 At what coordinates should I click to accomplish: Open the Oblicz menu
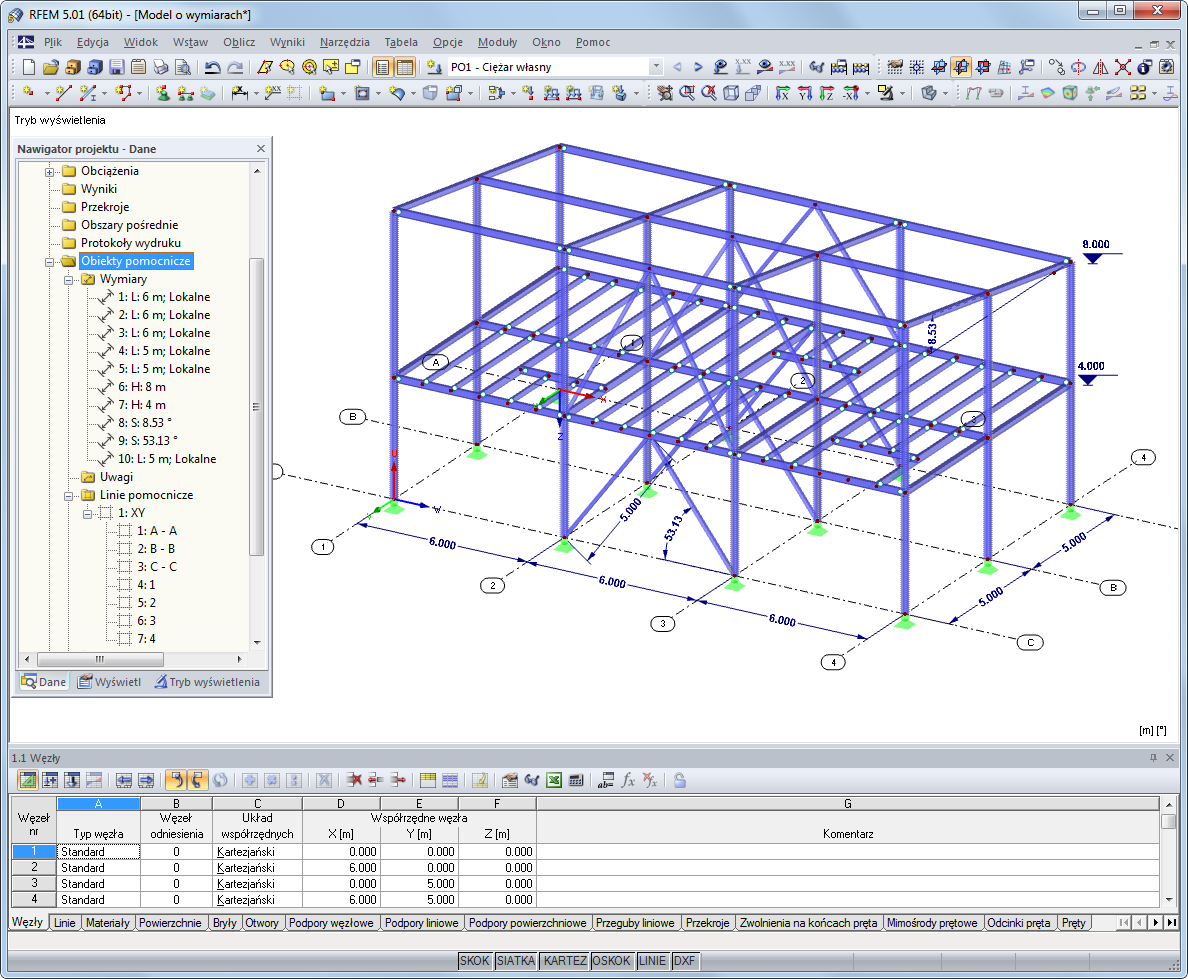point(239,42)
